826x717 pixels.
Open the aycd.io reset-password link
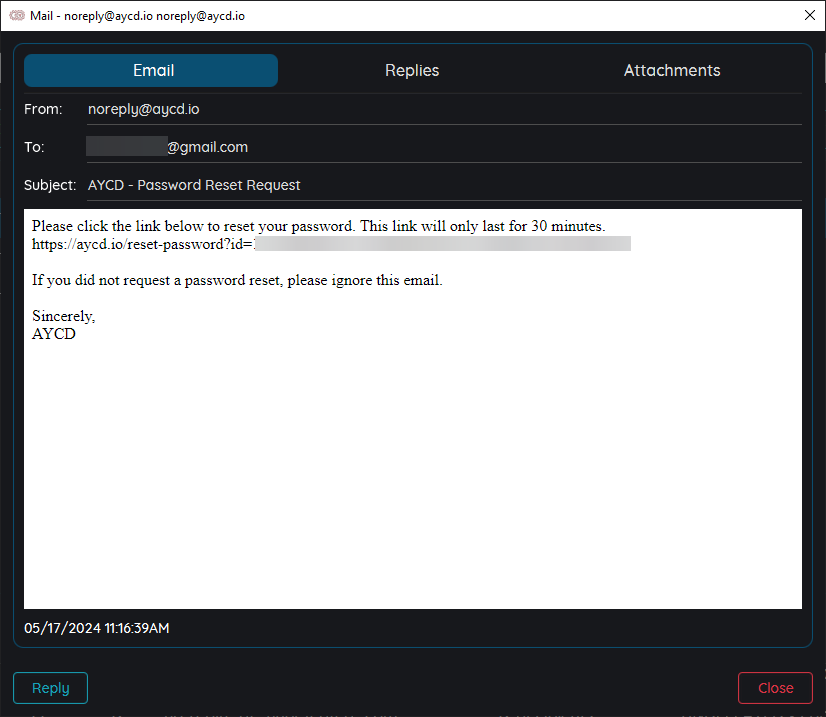click(331, 244)
